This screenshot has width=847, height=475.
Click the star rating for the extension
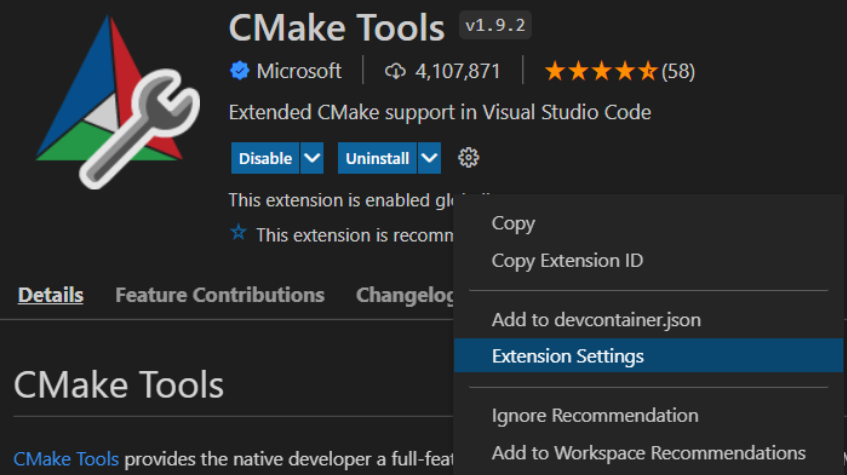click(x=601, y=71)
